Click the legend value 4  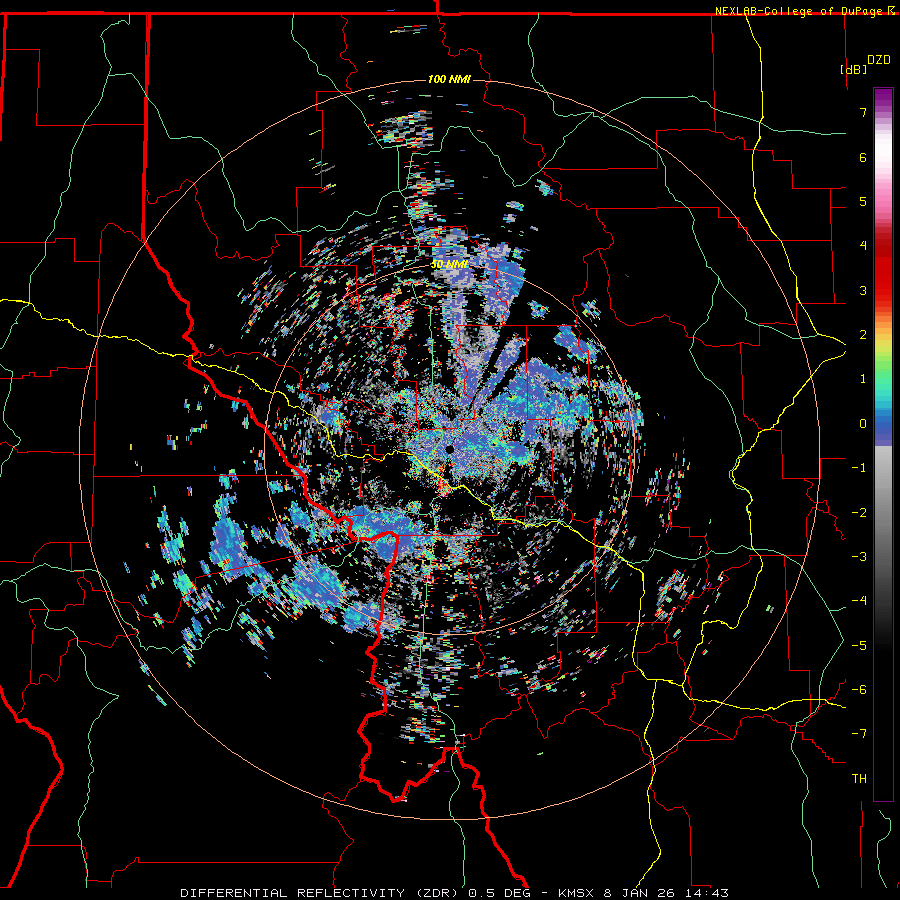pos(863,246)
